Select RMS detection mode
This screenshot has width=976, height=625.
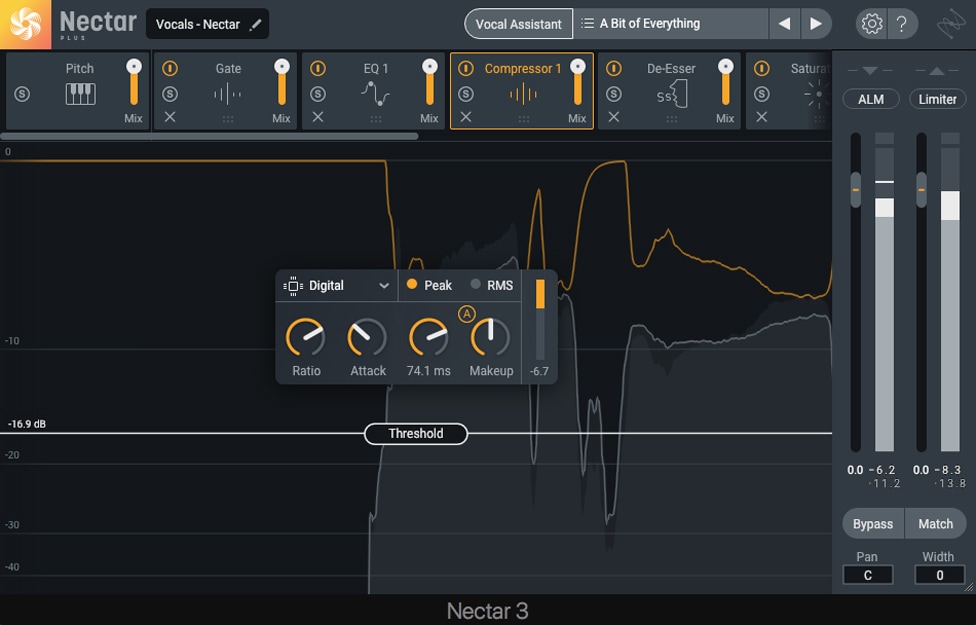[492, 285]
